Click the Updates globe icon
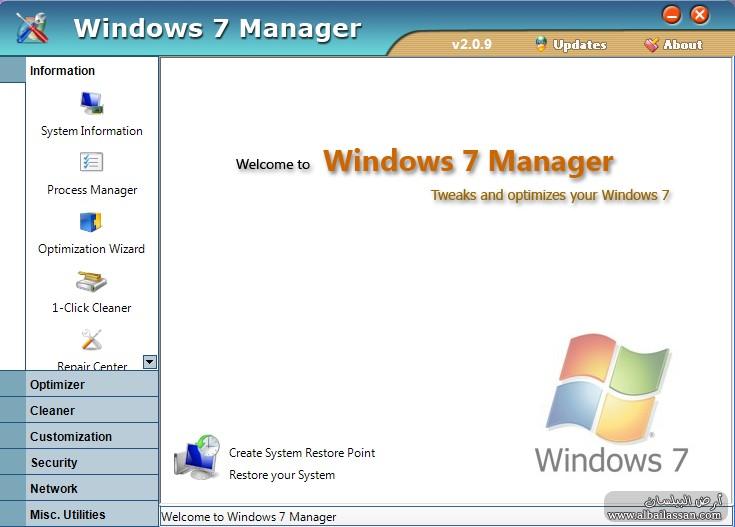 (541, 44)
